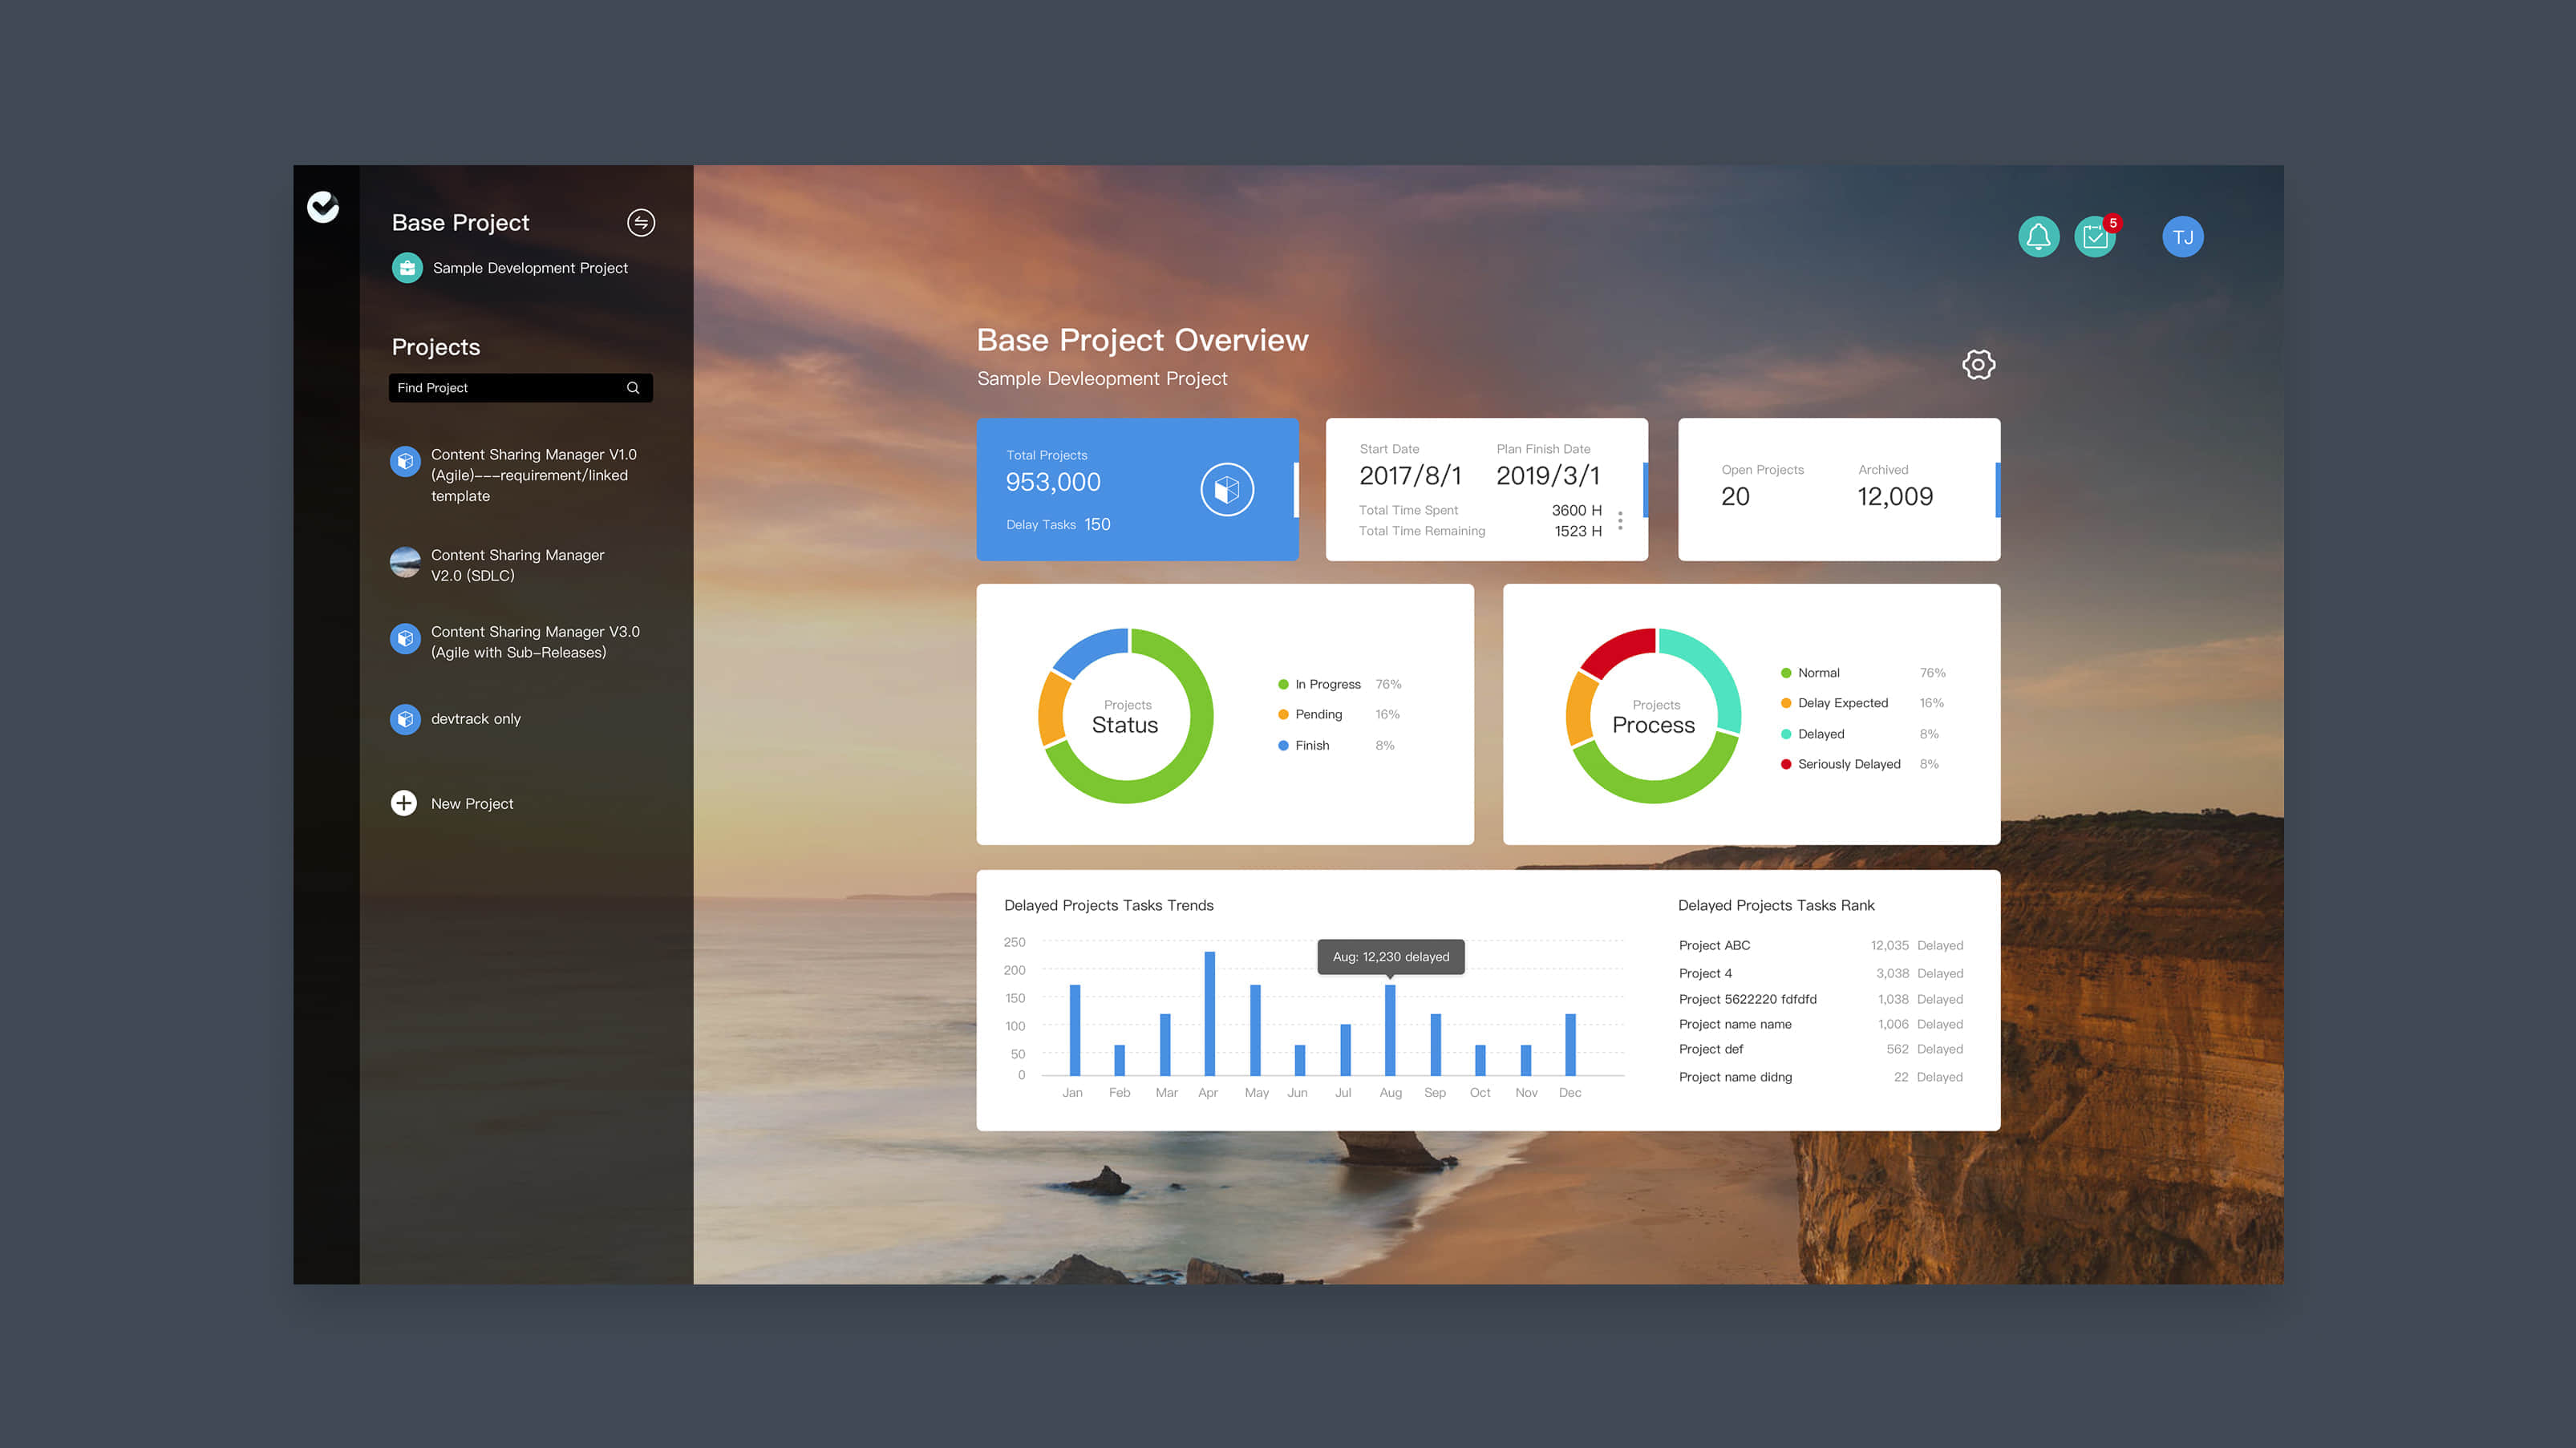The width and height of the screenshot is (2576, 1448).
Task: Click the magnifier icon in Find Project
Action: tap(633, 388)
